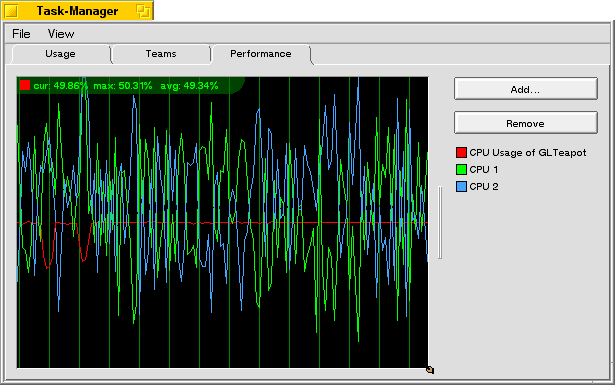Click the Remove button
The image size is (615, 385).
[526, 123]
